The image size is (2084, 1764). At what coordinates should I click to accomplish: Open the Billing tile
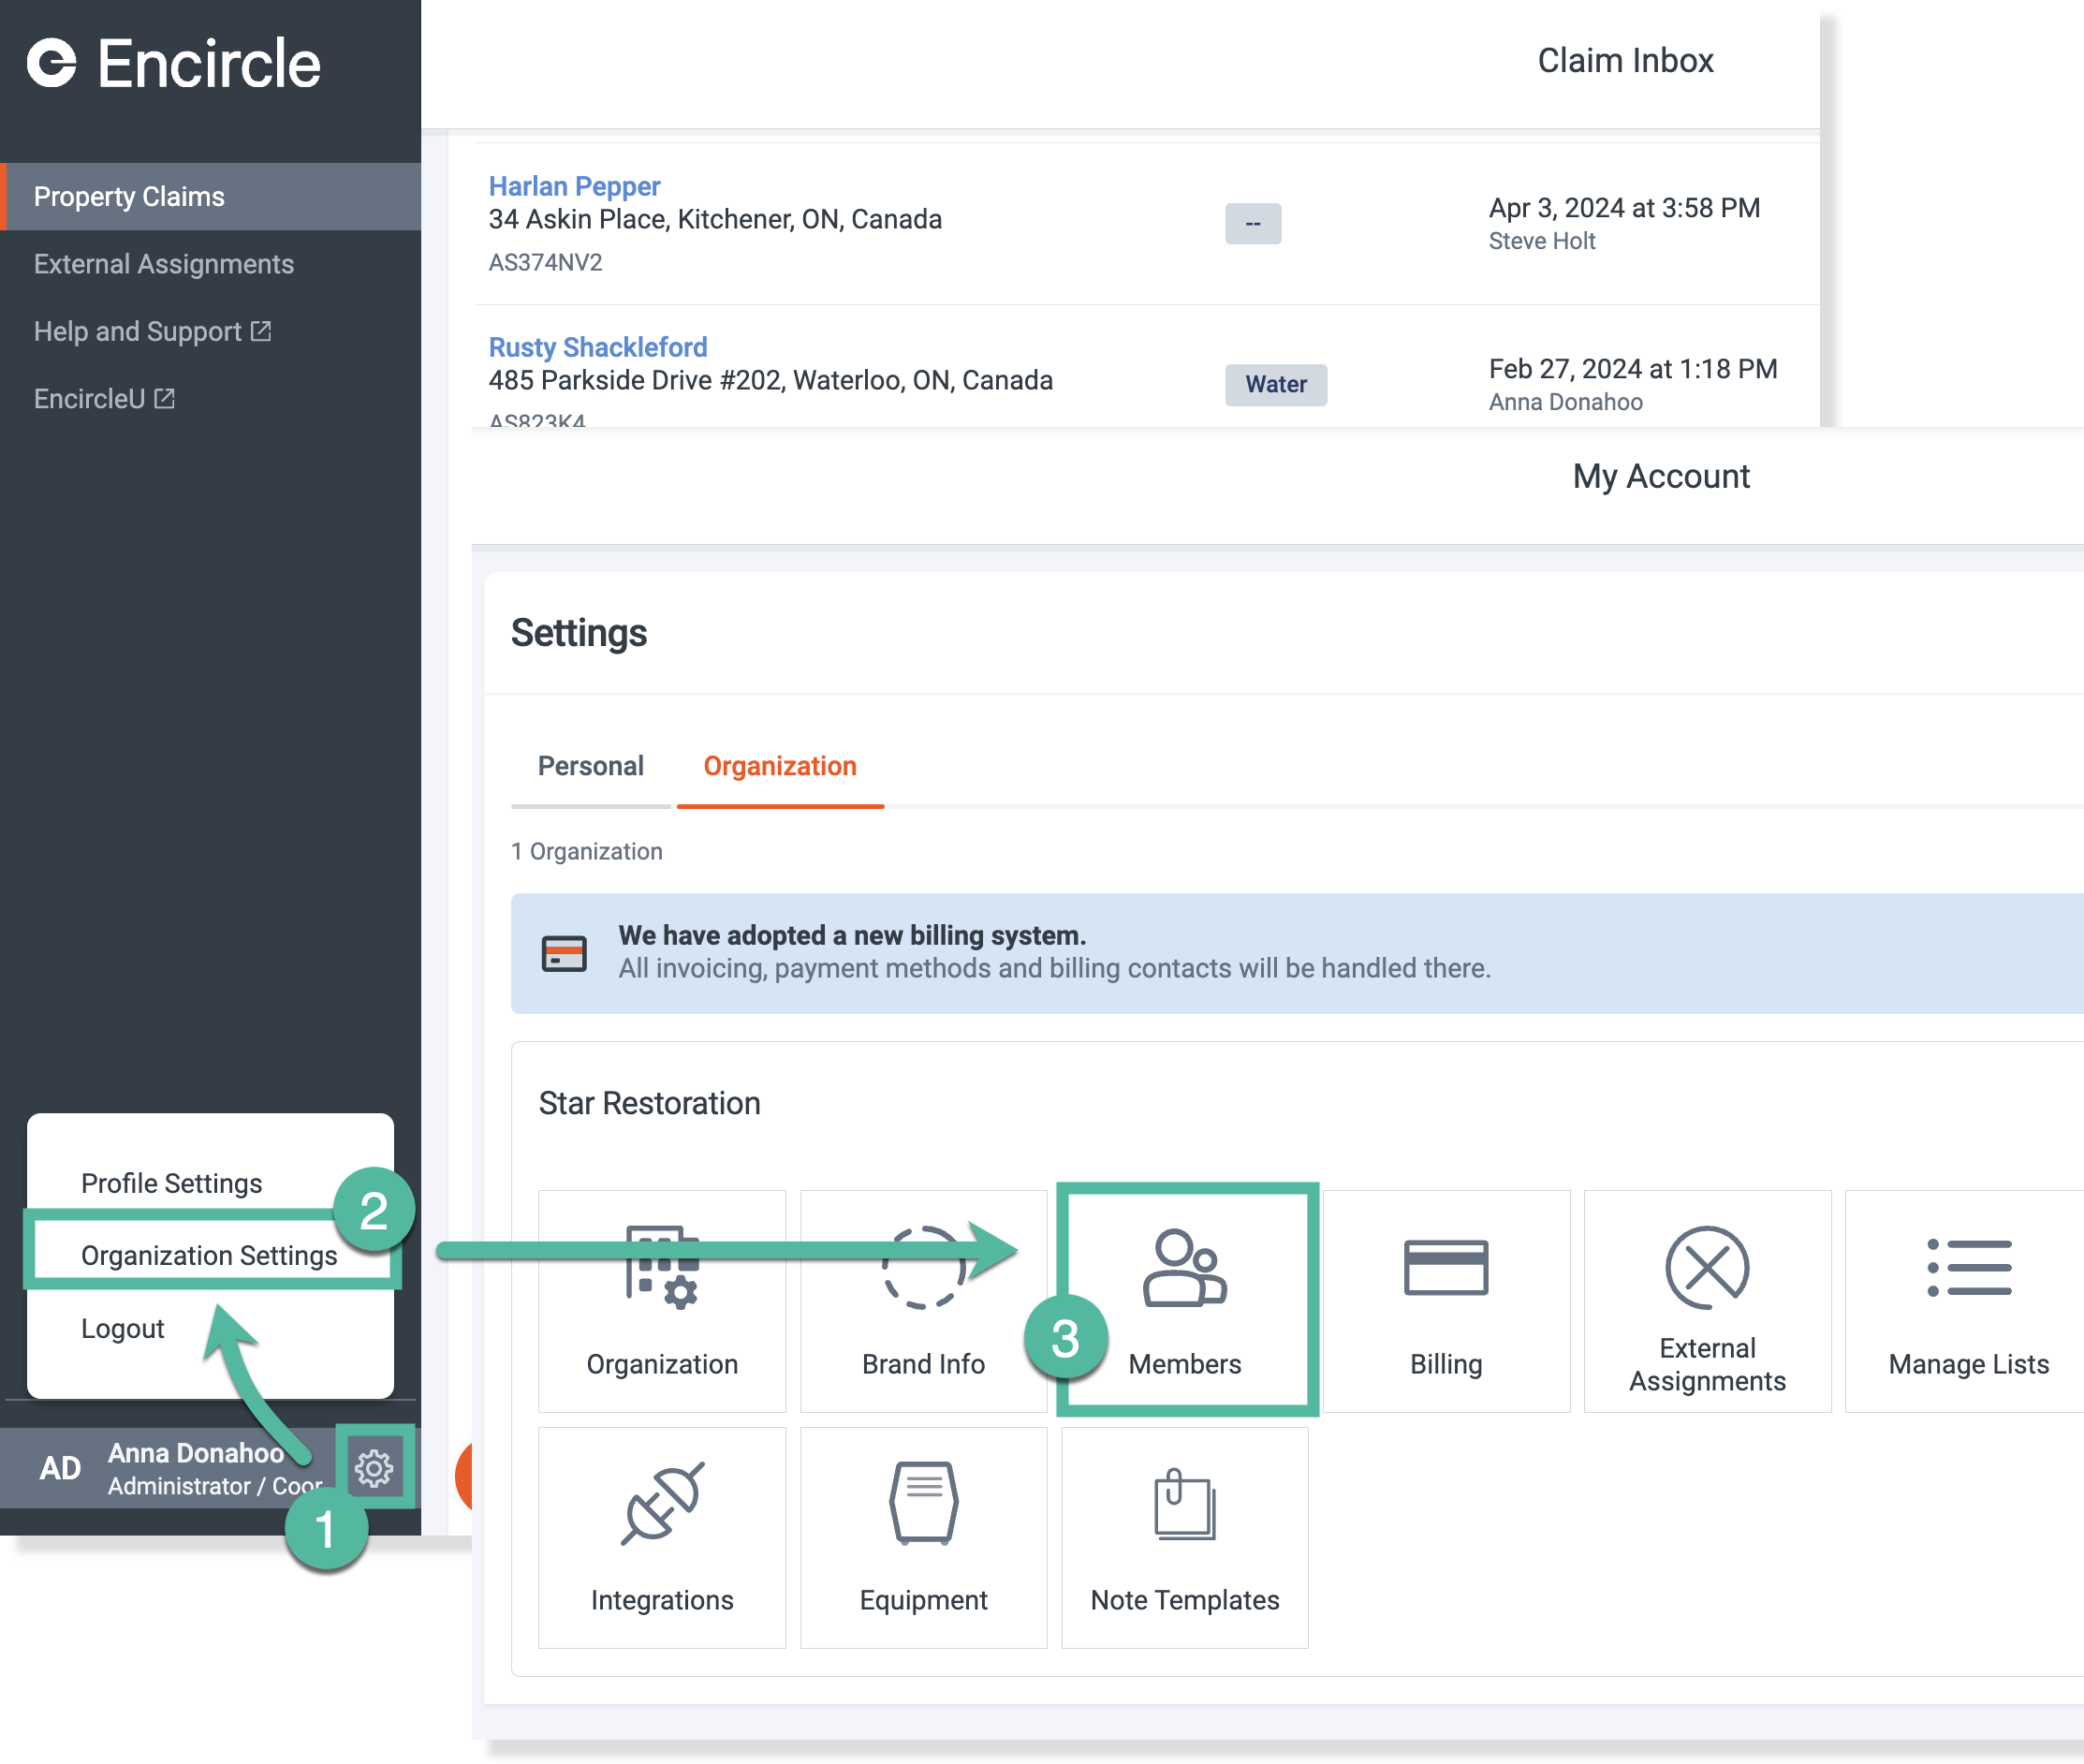[1446, 1300]
